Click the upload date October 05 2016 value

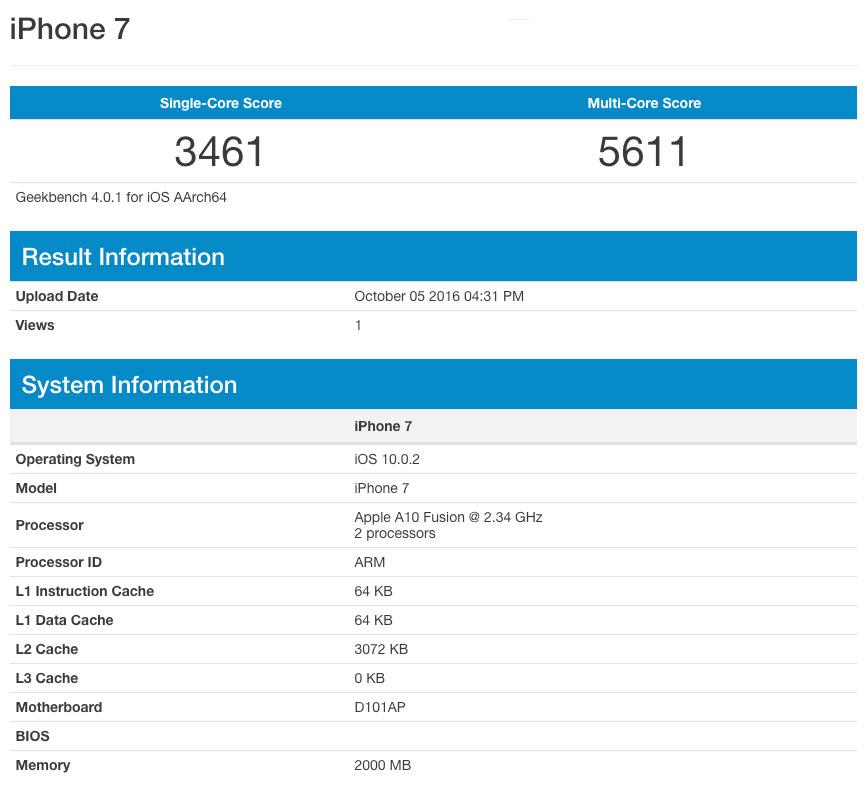439,296
